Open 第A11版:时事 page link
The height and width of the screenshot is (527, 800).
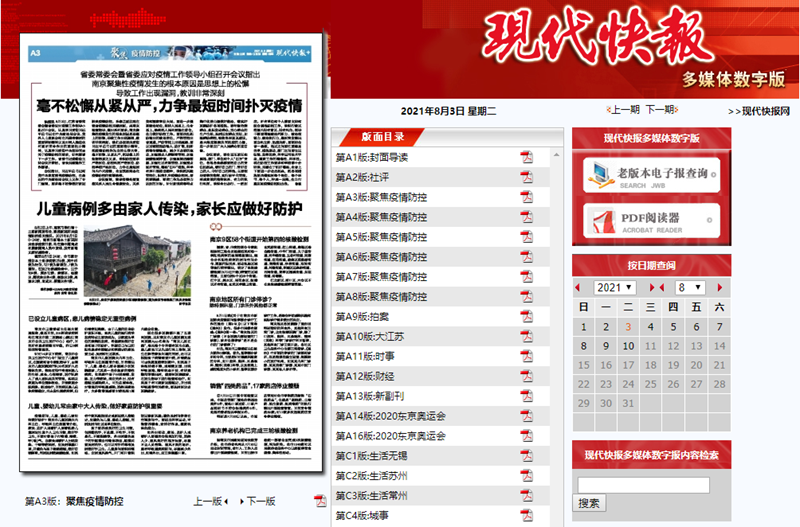click(365, 356)
